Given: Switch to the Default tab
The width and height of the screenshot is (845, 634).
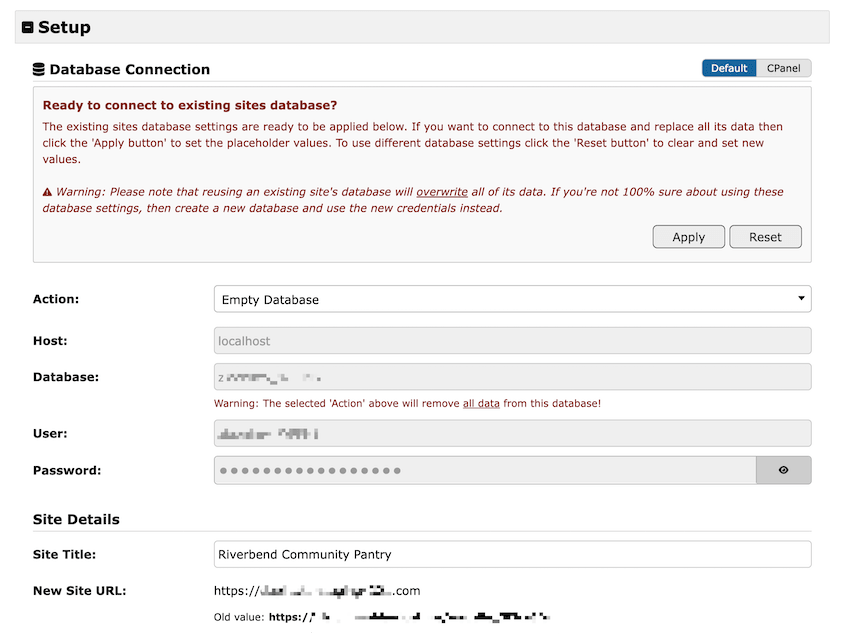Looking at the screenshot, I should coord(729,68).
